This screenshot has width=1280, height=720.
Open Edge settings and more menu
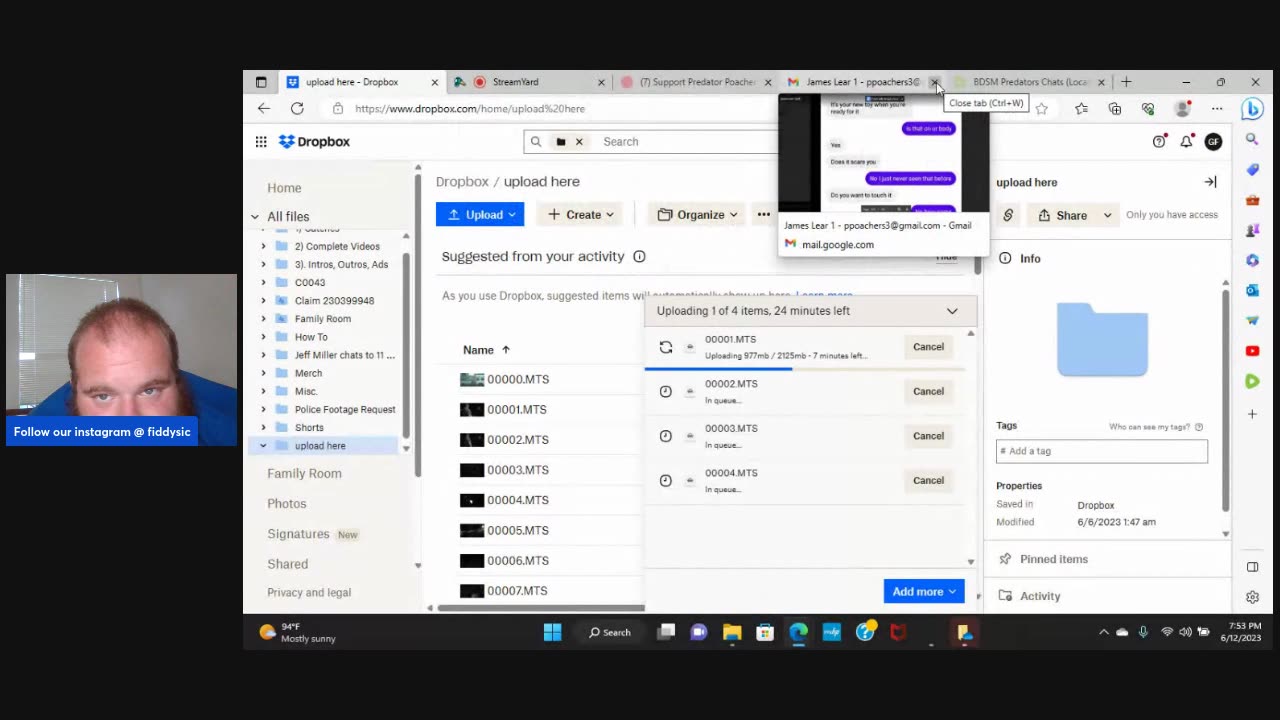click(x=1217, y=108)
